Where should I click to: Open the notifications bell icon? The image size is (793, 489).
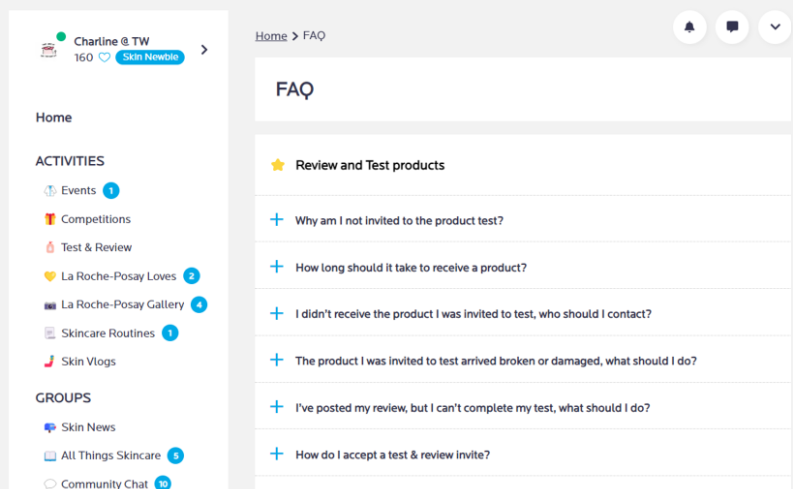(689, 27)
